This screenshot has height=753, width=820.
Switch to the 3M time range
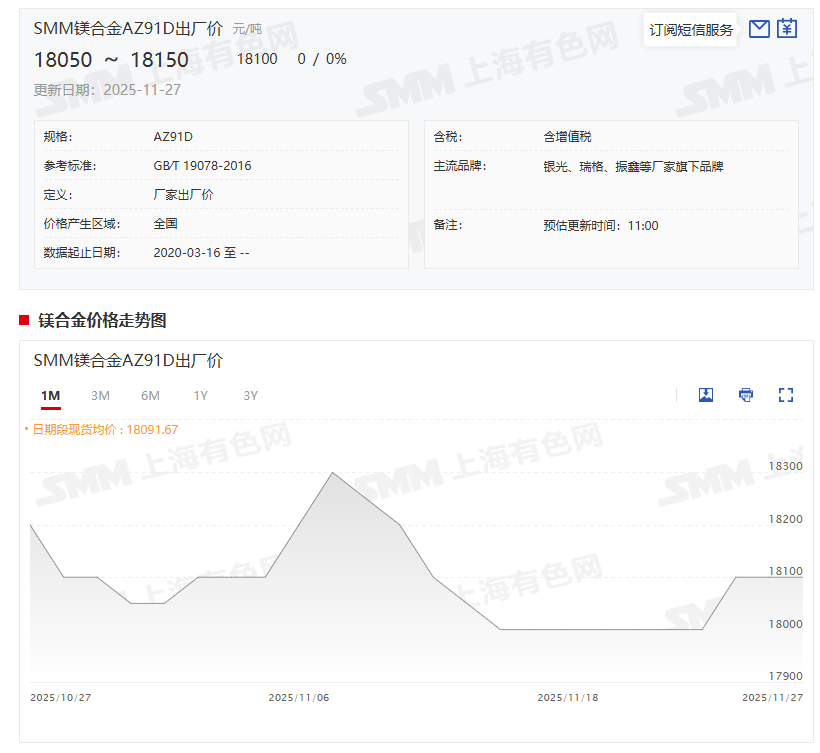pyautogui.click(x=100, y=396)
